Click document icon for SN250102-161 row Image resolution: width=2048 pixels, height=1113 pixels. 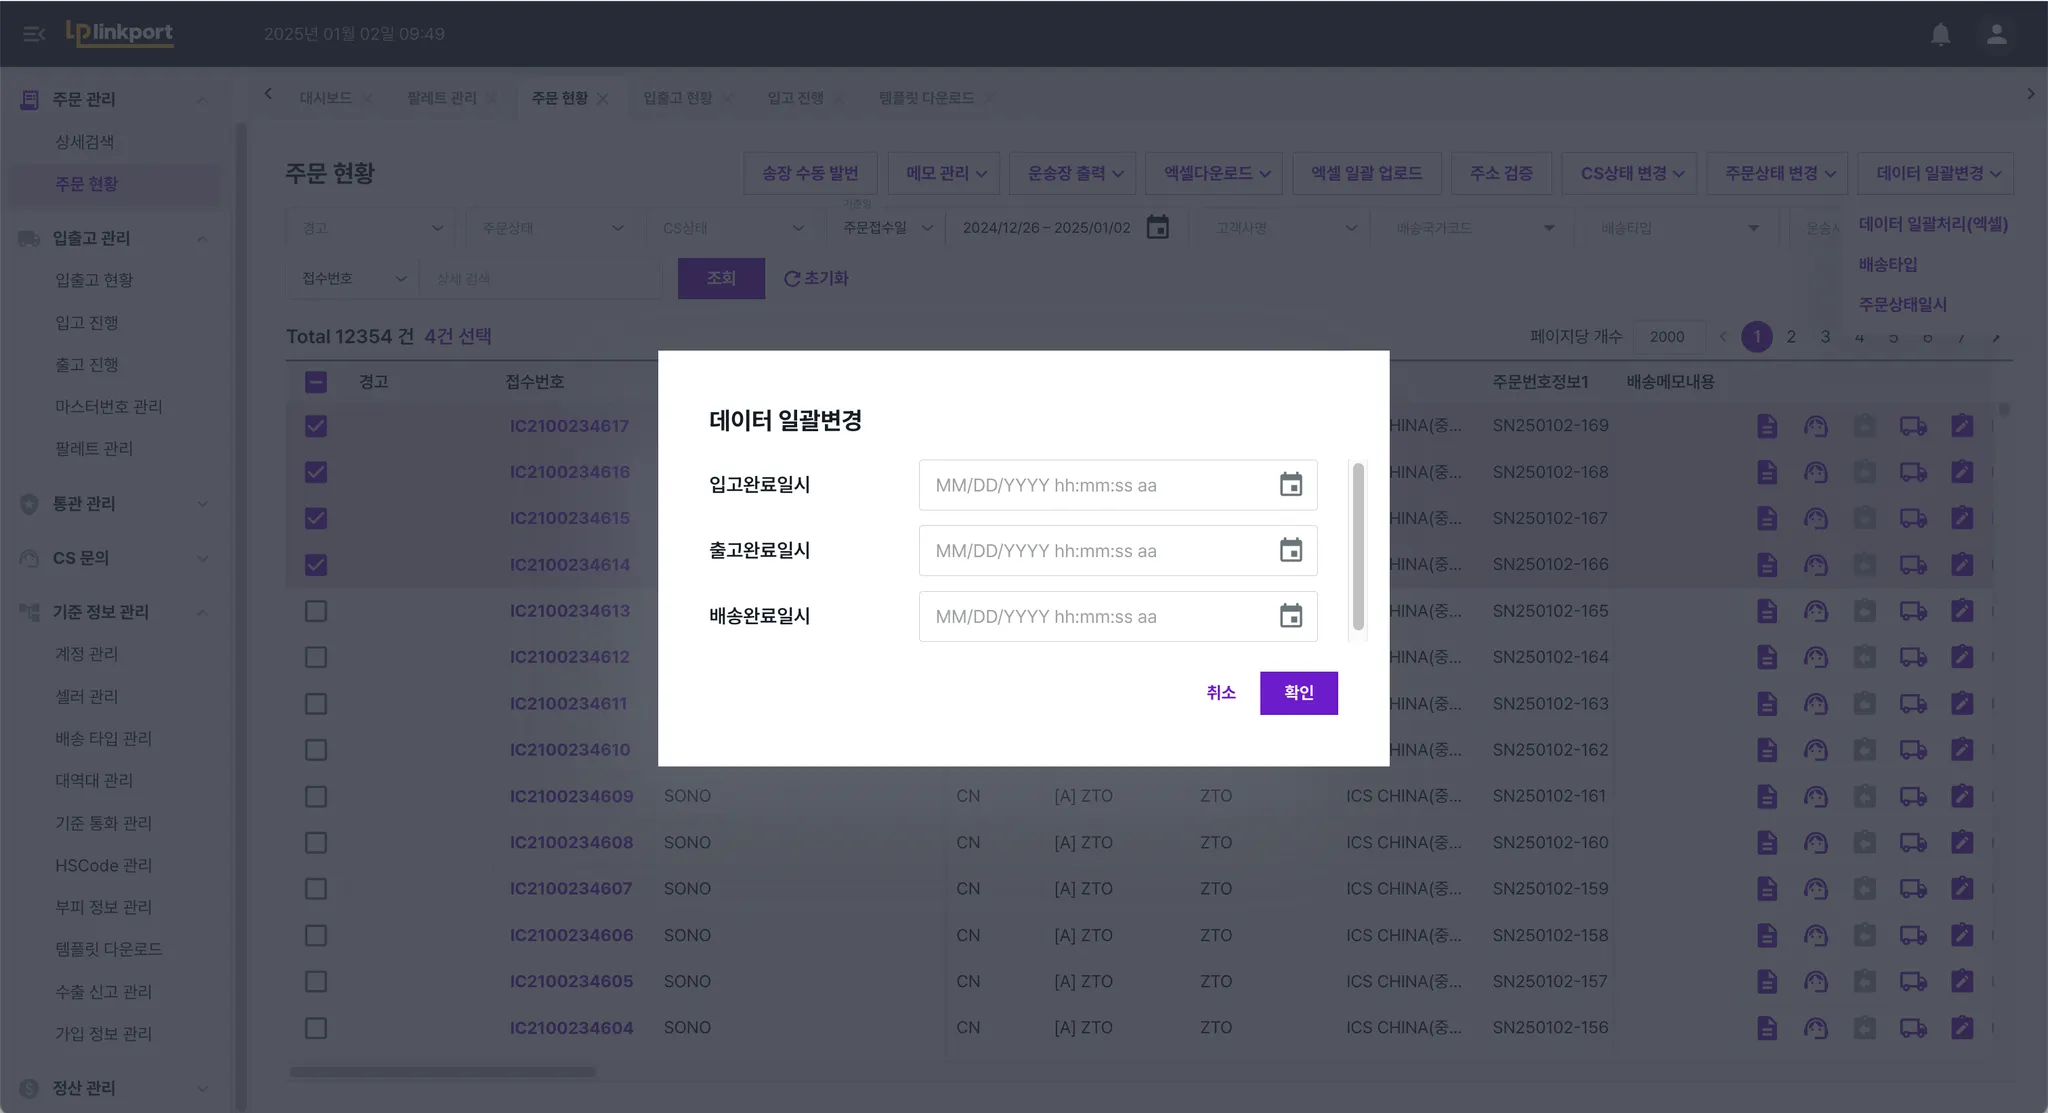pyautogui.click(x=1767, y=796)
